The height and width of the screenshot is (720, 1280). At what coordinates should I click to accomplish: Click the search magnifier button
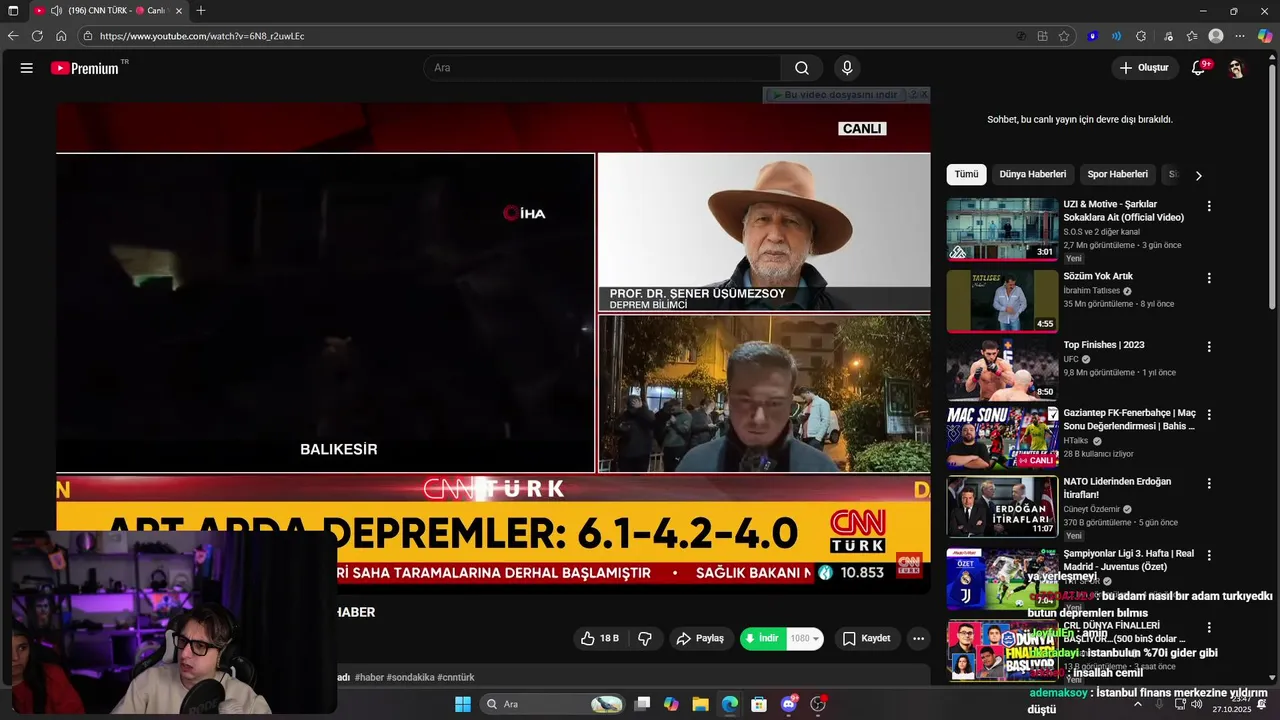(x=802, y=68)
